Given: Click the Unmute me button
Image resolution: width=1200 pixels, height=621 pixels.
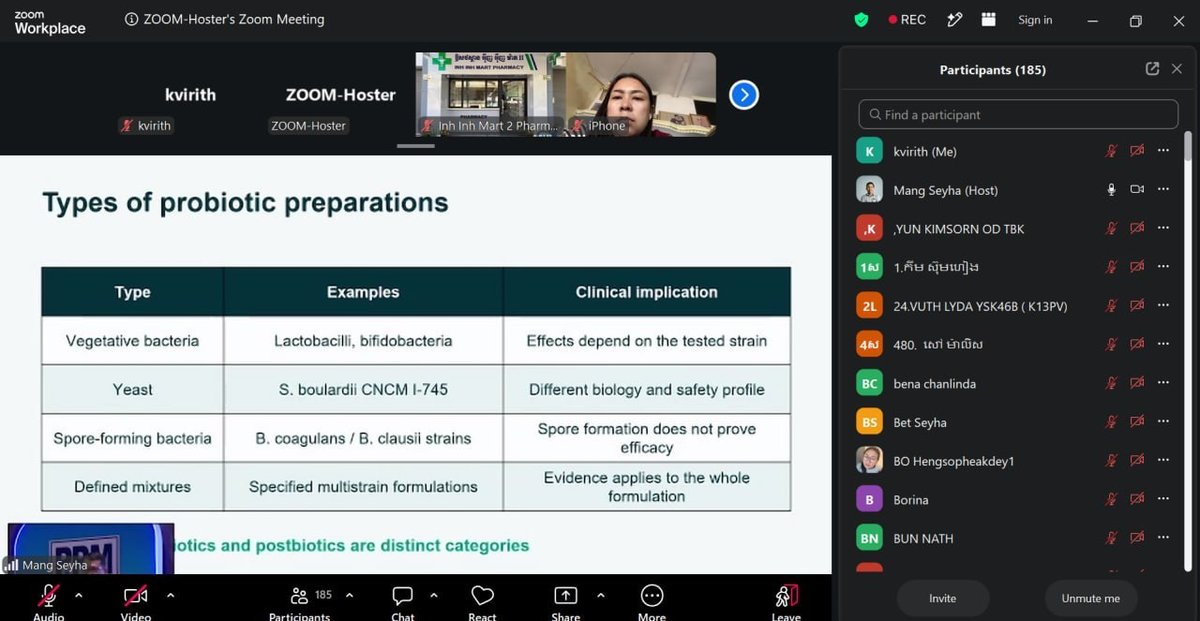Looking at the screenshot, I should [1091, 598].
